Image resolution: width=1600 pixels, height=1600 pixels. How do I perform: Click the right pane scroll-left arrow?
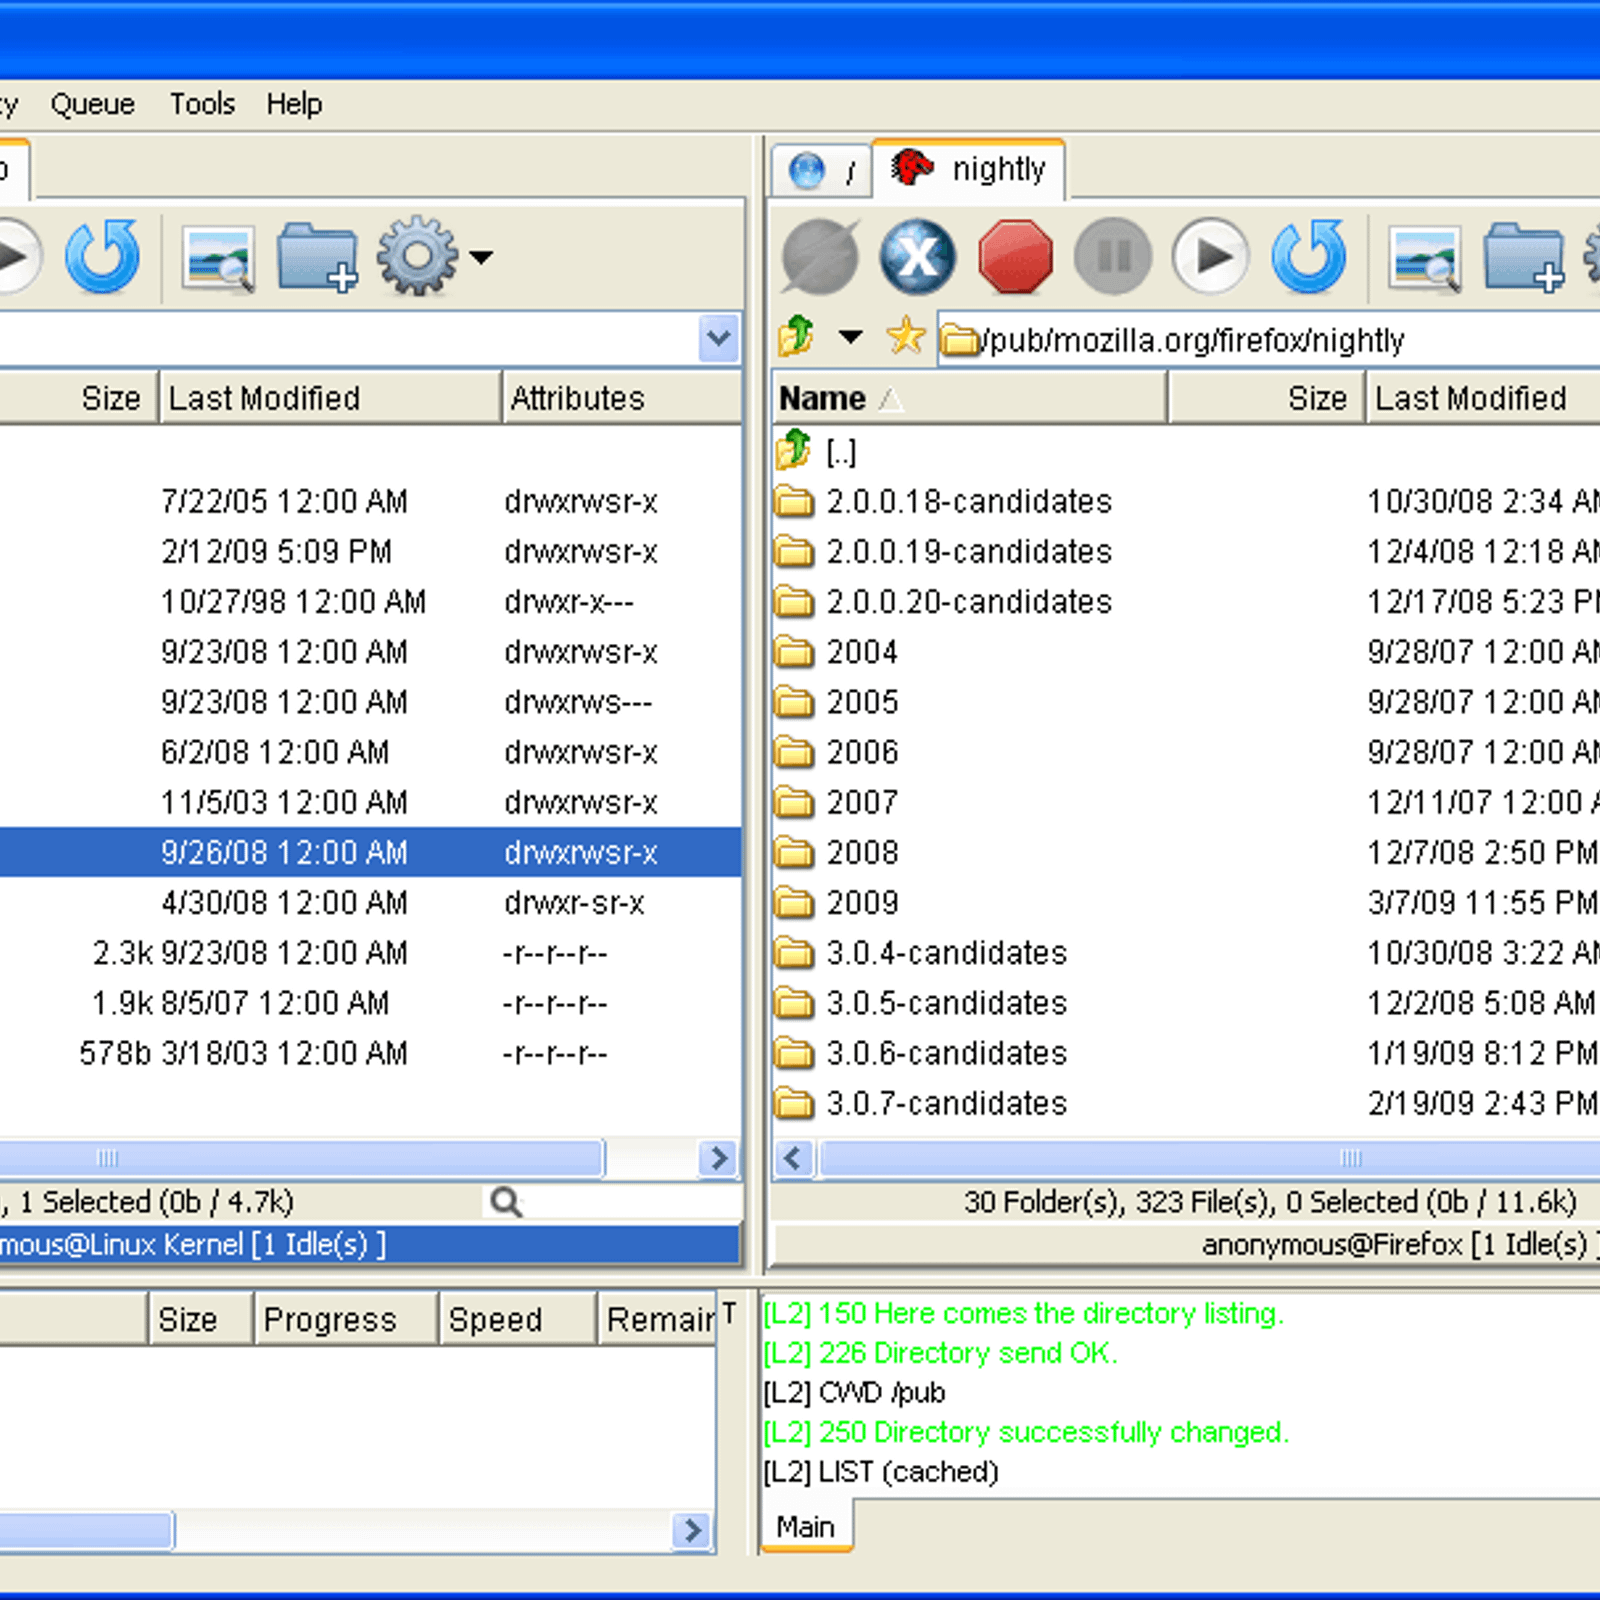click(794, 1158)
